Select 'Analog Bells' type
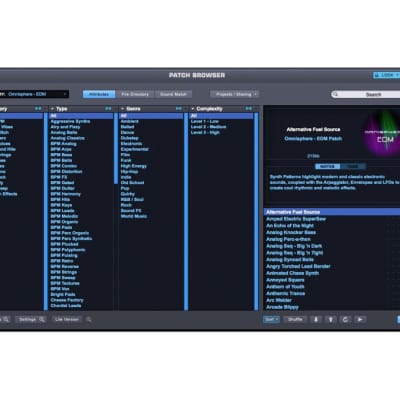 (63, 133)
